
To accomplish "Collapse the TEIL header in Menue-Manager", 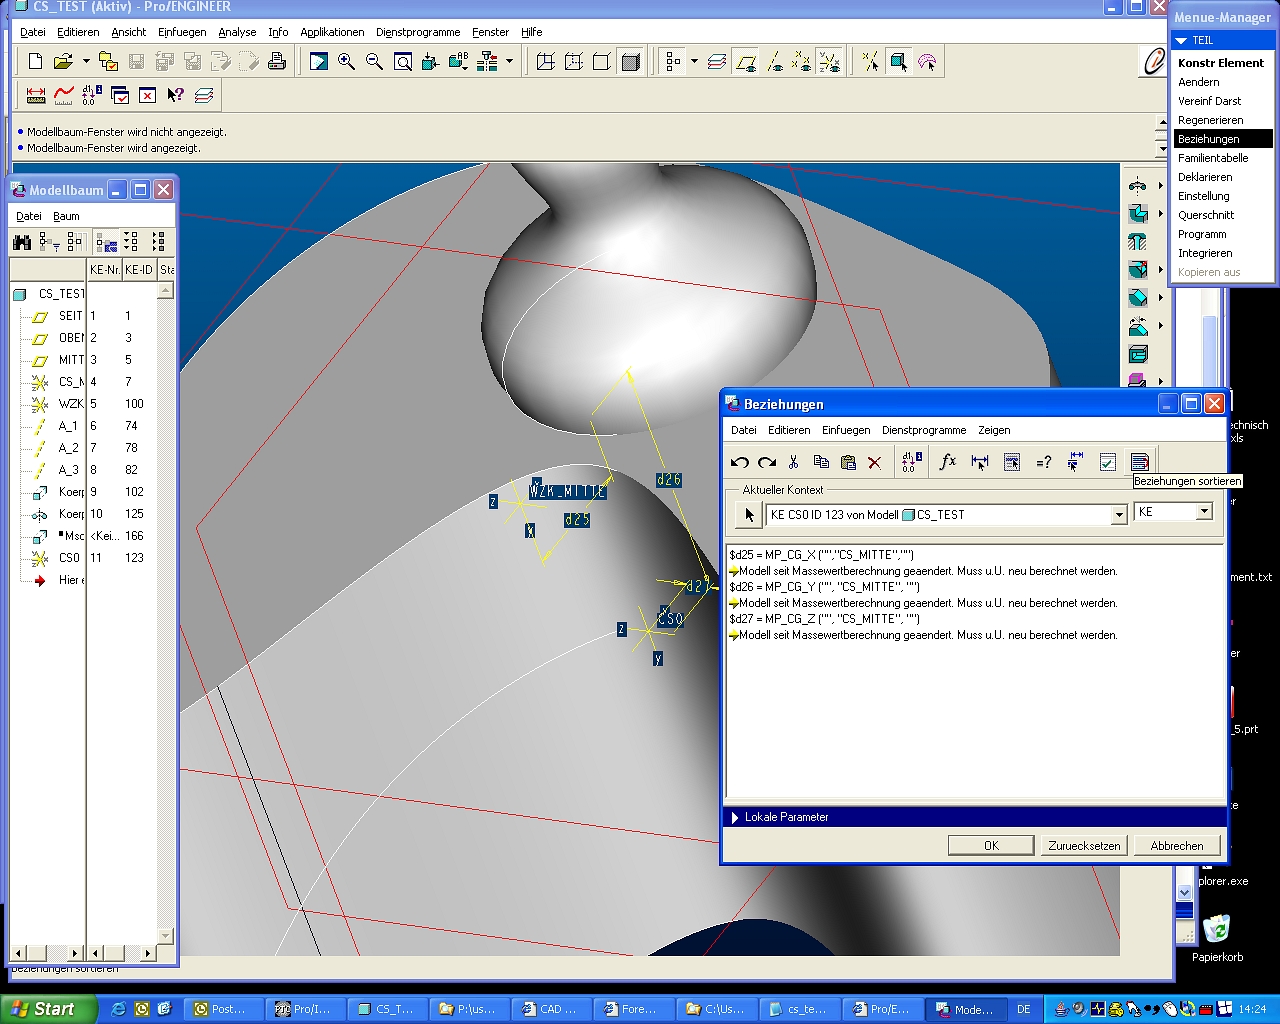I will pos(1182,40).
